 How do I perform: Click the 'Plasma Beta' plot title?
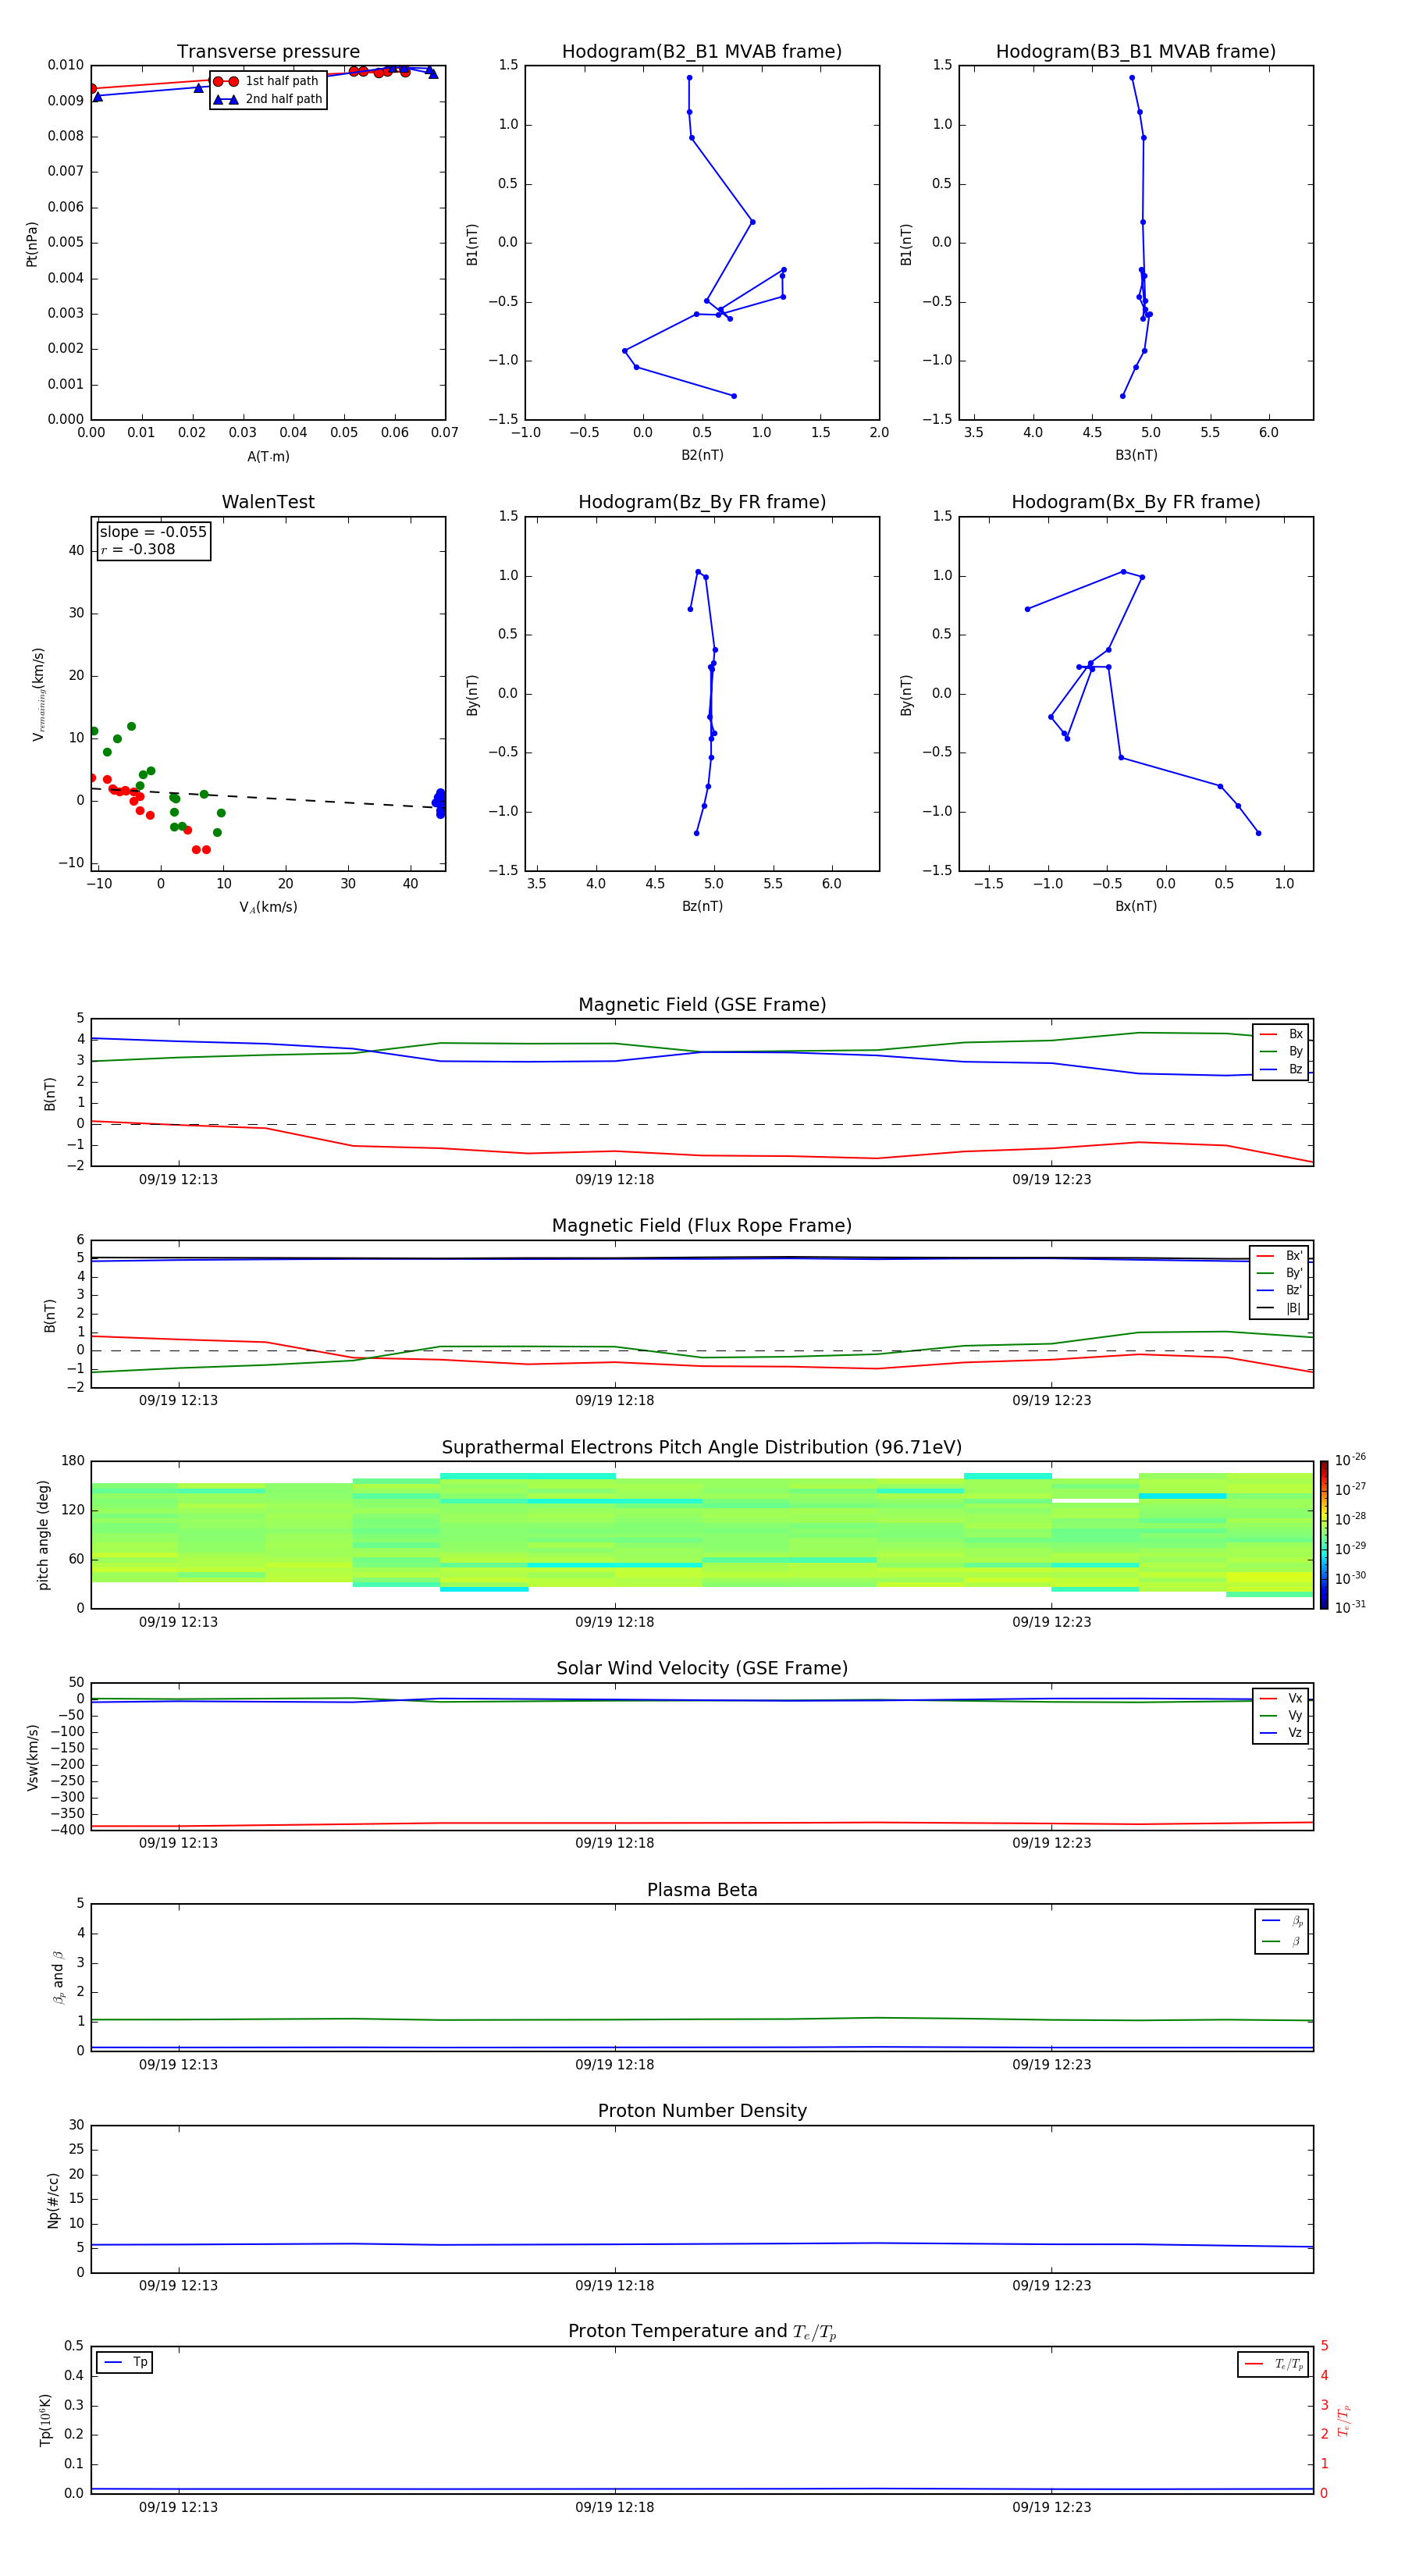(x=702, y=1890)
